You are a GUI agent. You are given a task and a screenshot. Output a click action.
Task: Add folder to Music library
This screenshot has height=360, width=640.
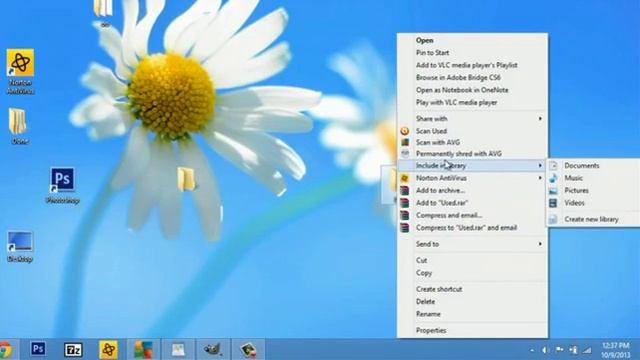[x=594, y=178]
